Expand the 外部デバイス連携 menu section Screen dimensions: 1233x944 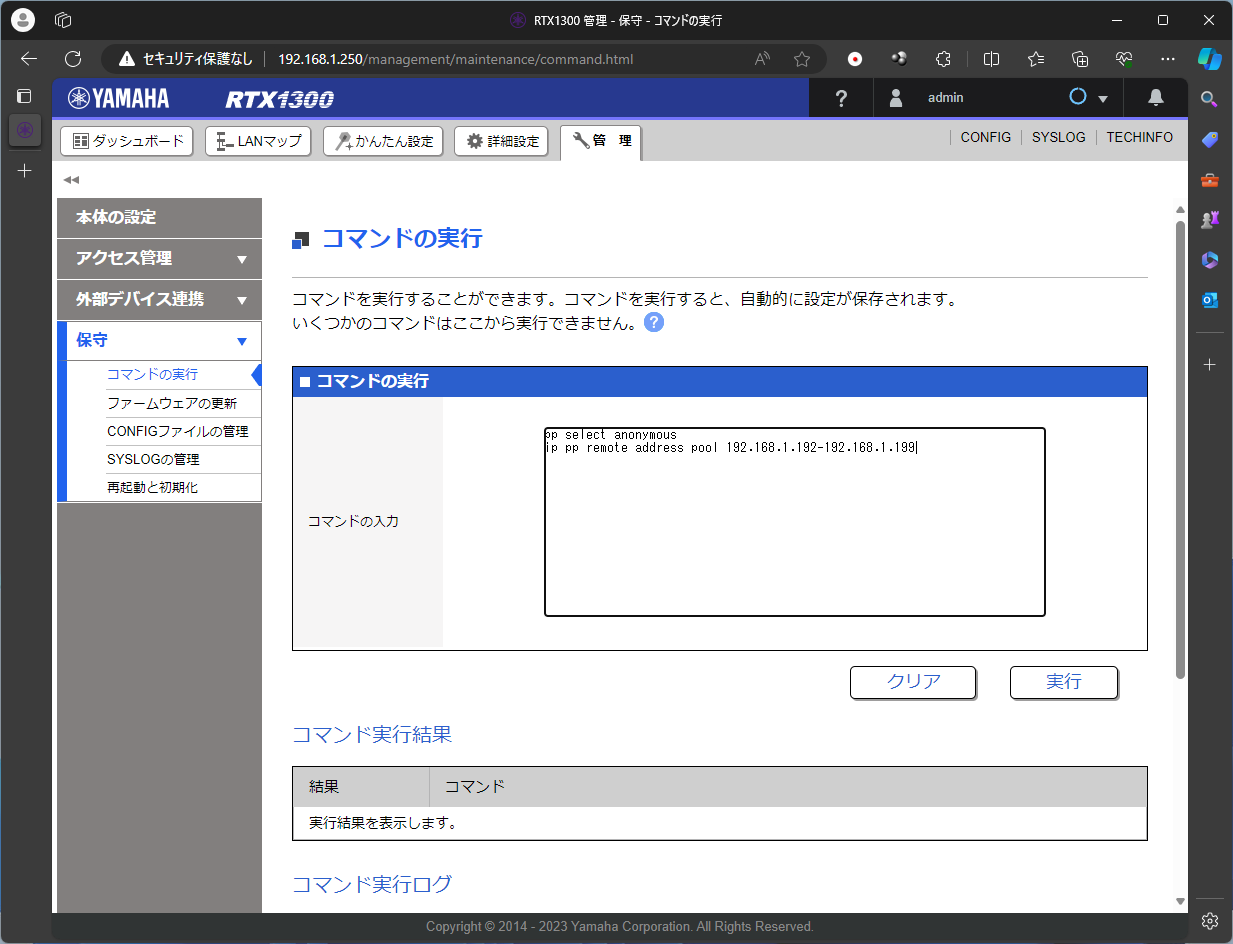click(159, 299)
